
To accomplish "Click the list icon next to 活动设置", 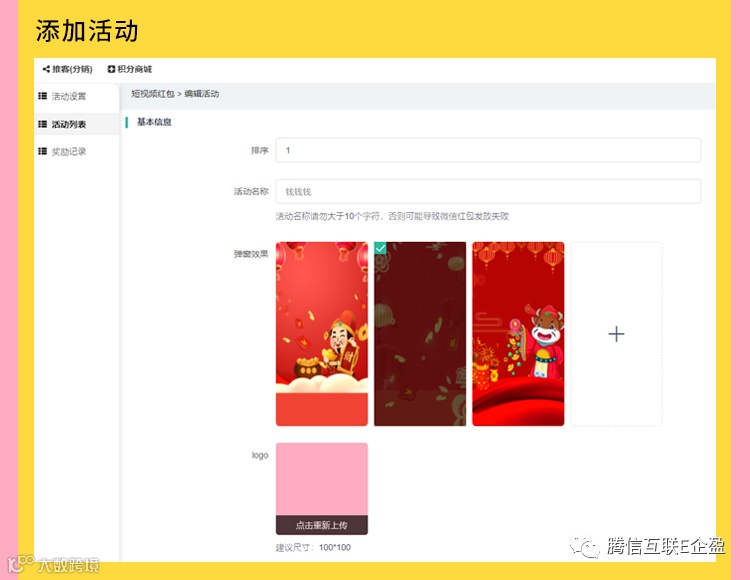I will (x=43, y=96).
